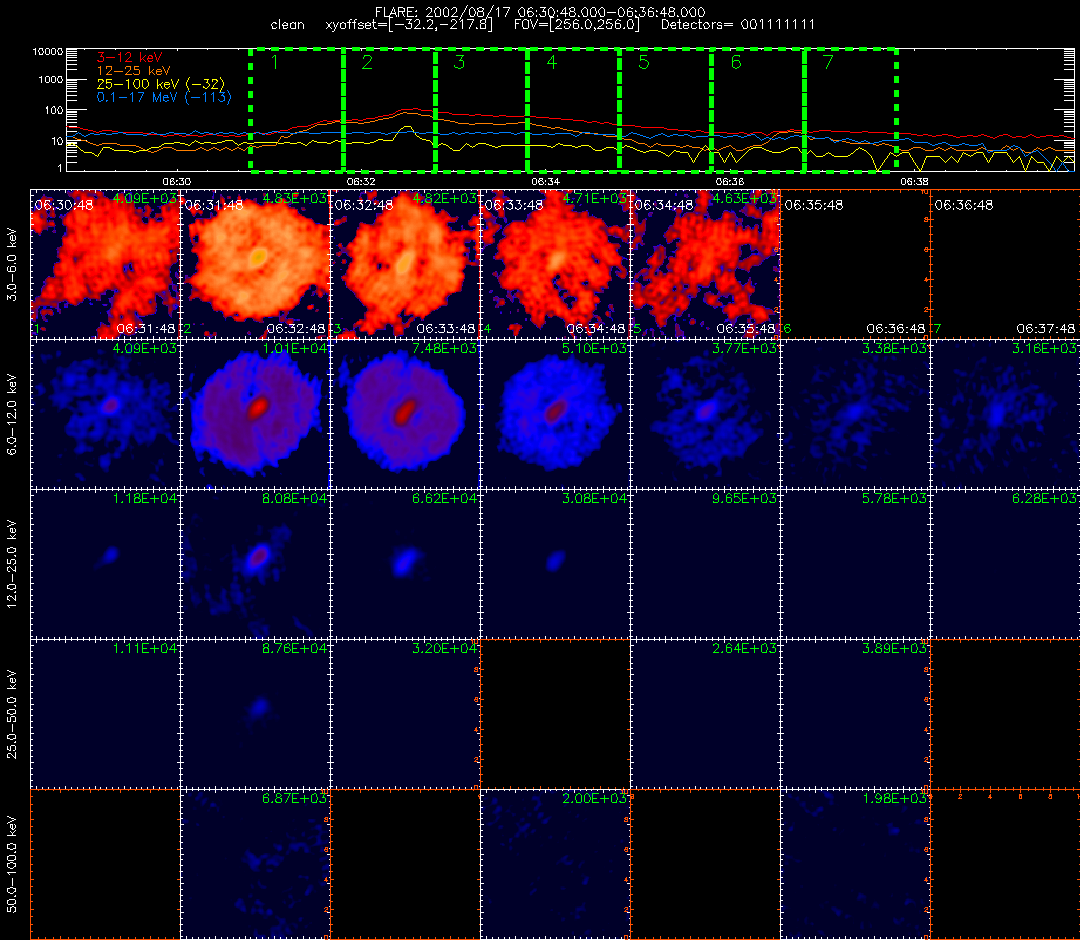1080x940 pixels.
Task: Click the blue "0.1-17 MeV (-113)" legend entry
Action: (164, 97)
